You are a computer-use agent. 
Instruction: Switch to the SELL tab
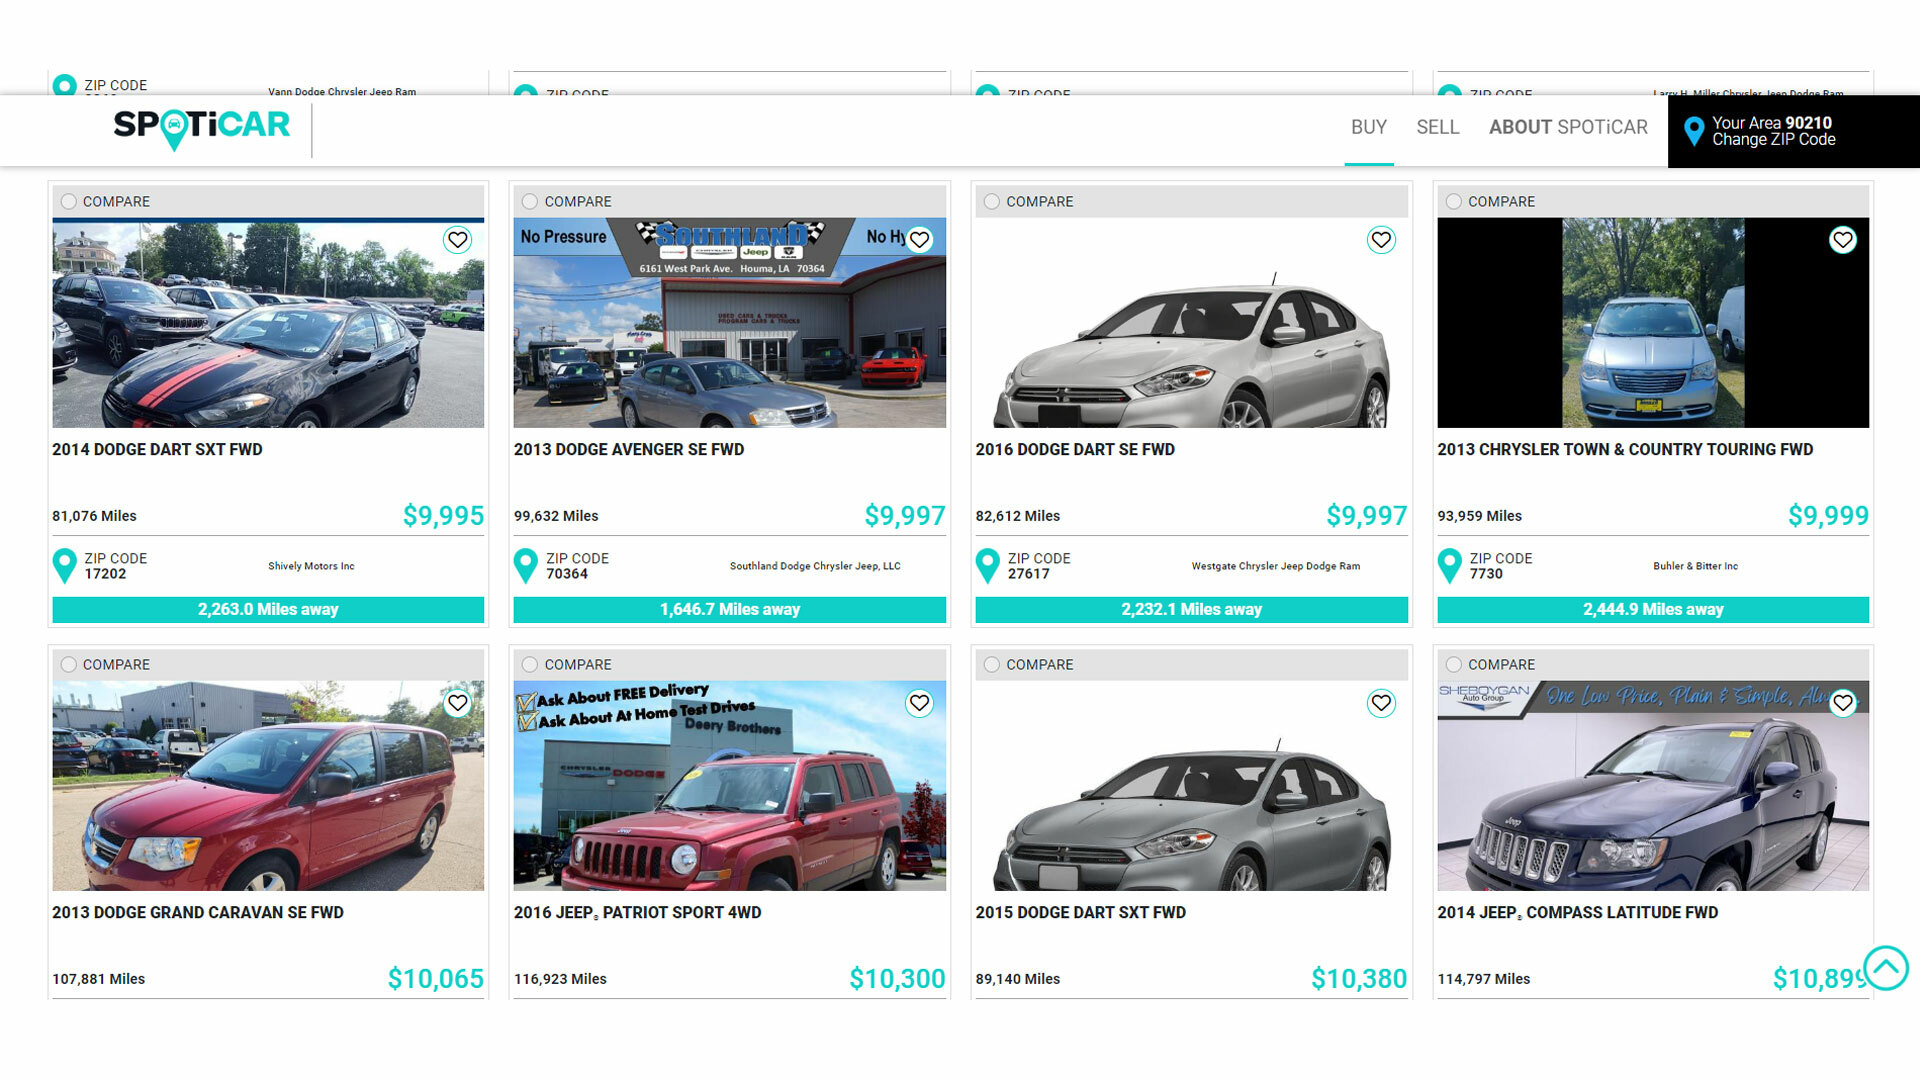coord(1437,127)
